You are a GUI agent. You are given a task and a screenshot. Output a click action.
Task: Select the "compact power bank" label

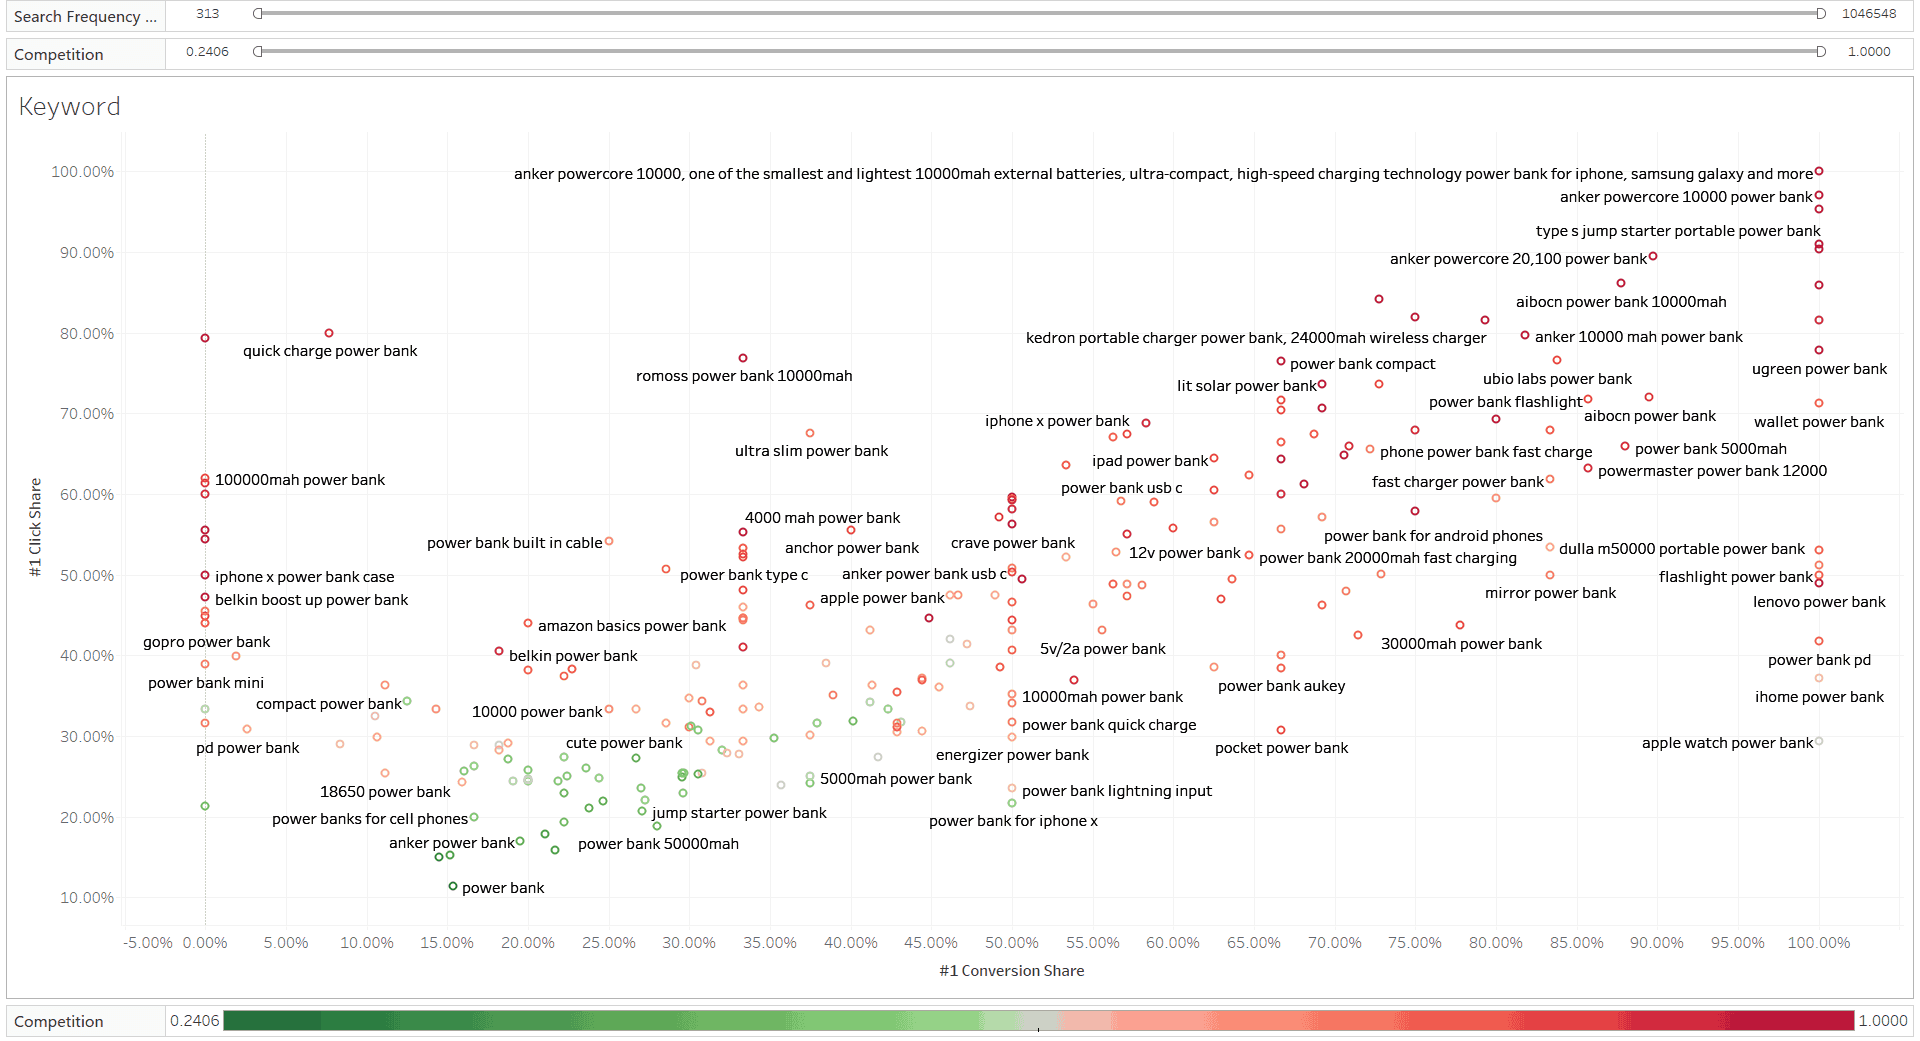point(329,704)
